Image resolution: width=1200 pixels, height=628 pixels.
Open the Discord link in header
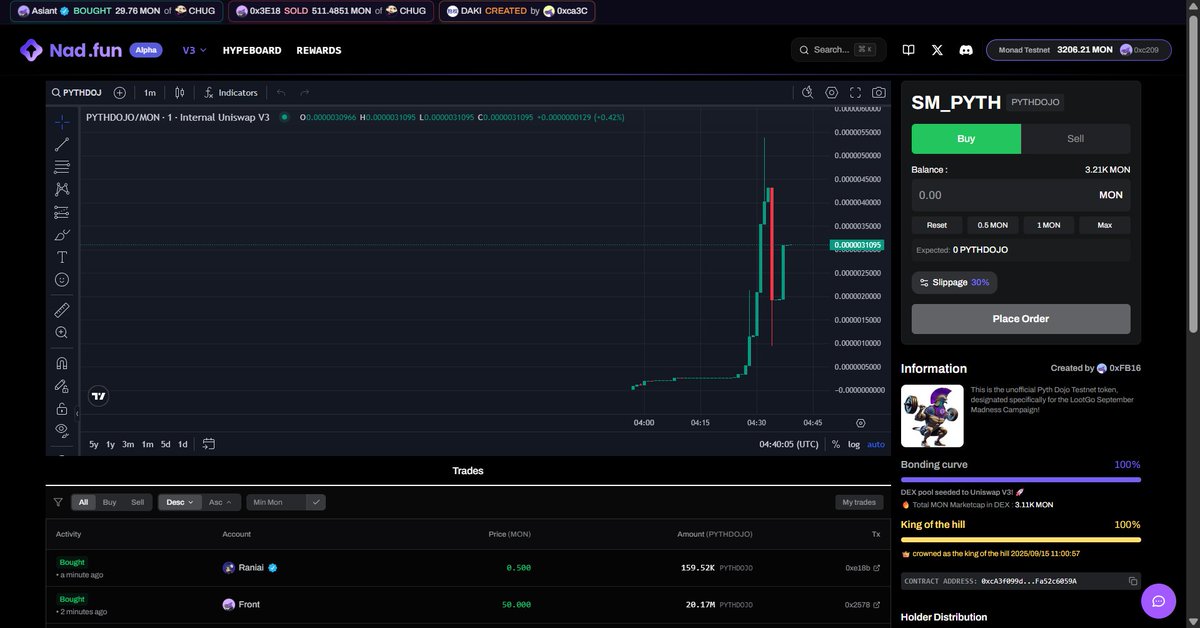pos(965,50)
